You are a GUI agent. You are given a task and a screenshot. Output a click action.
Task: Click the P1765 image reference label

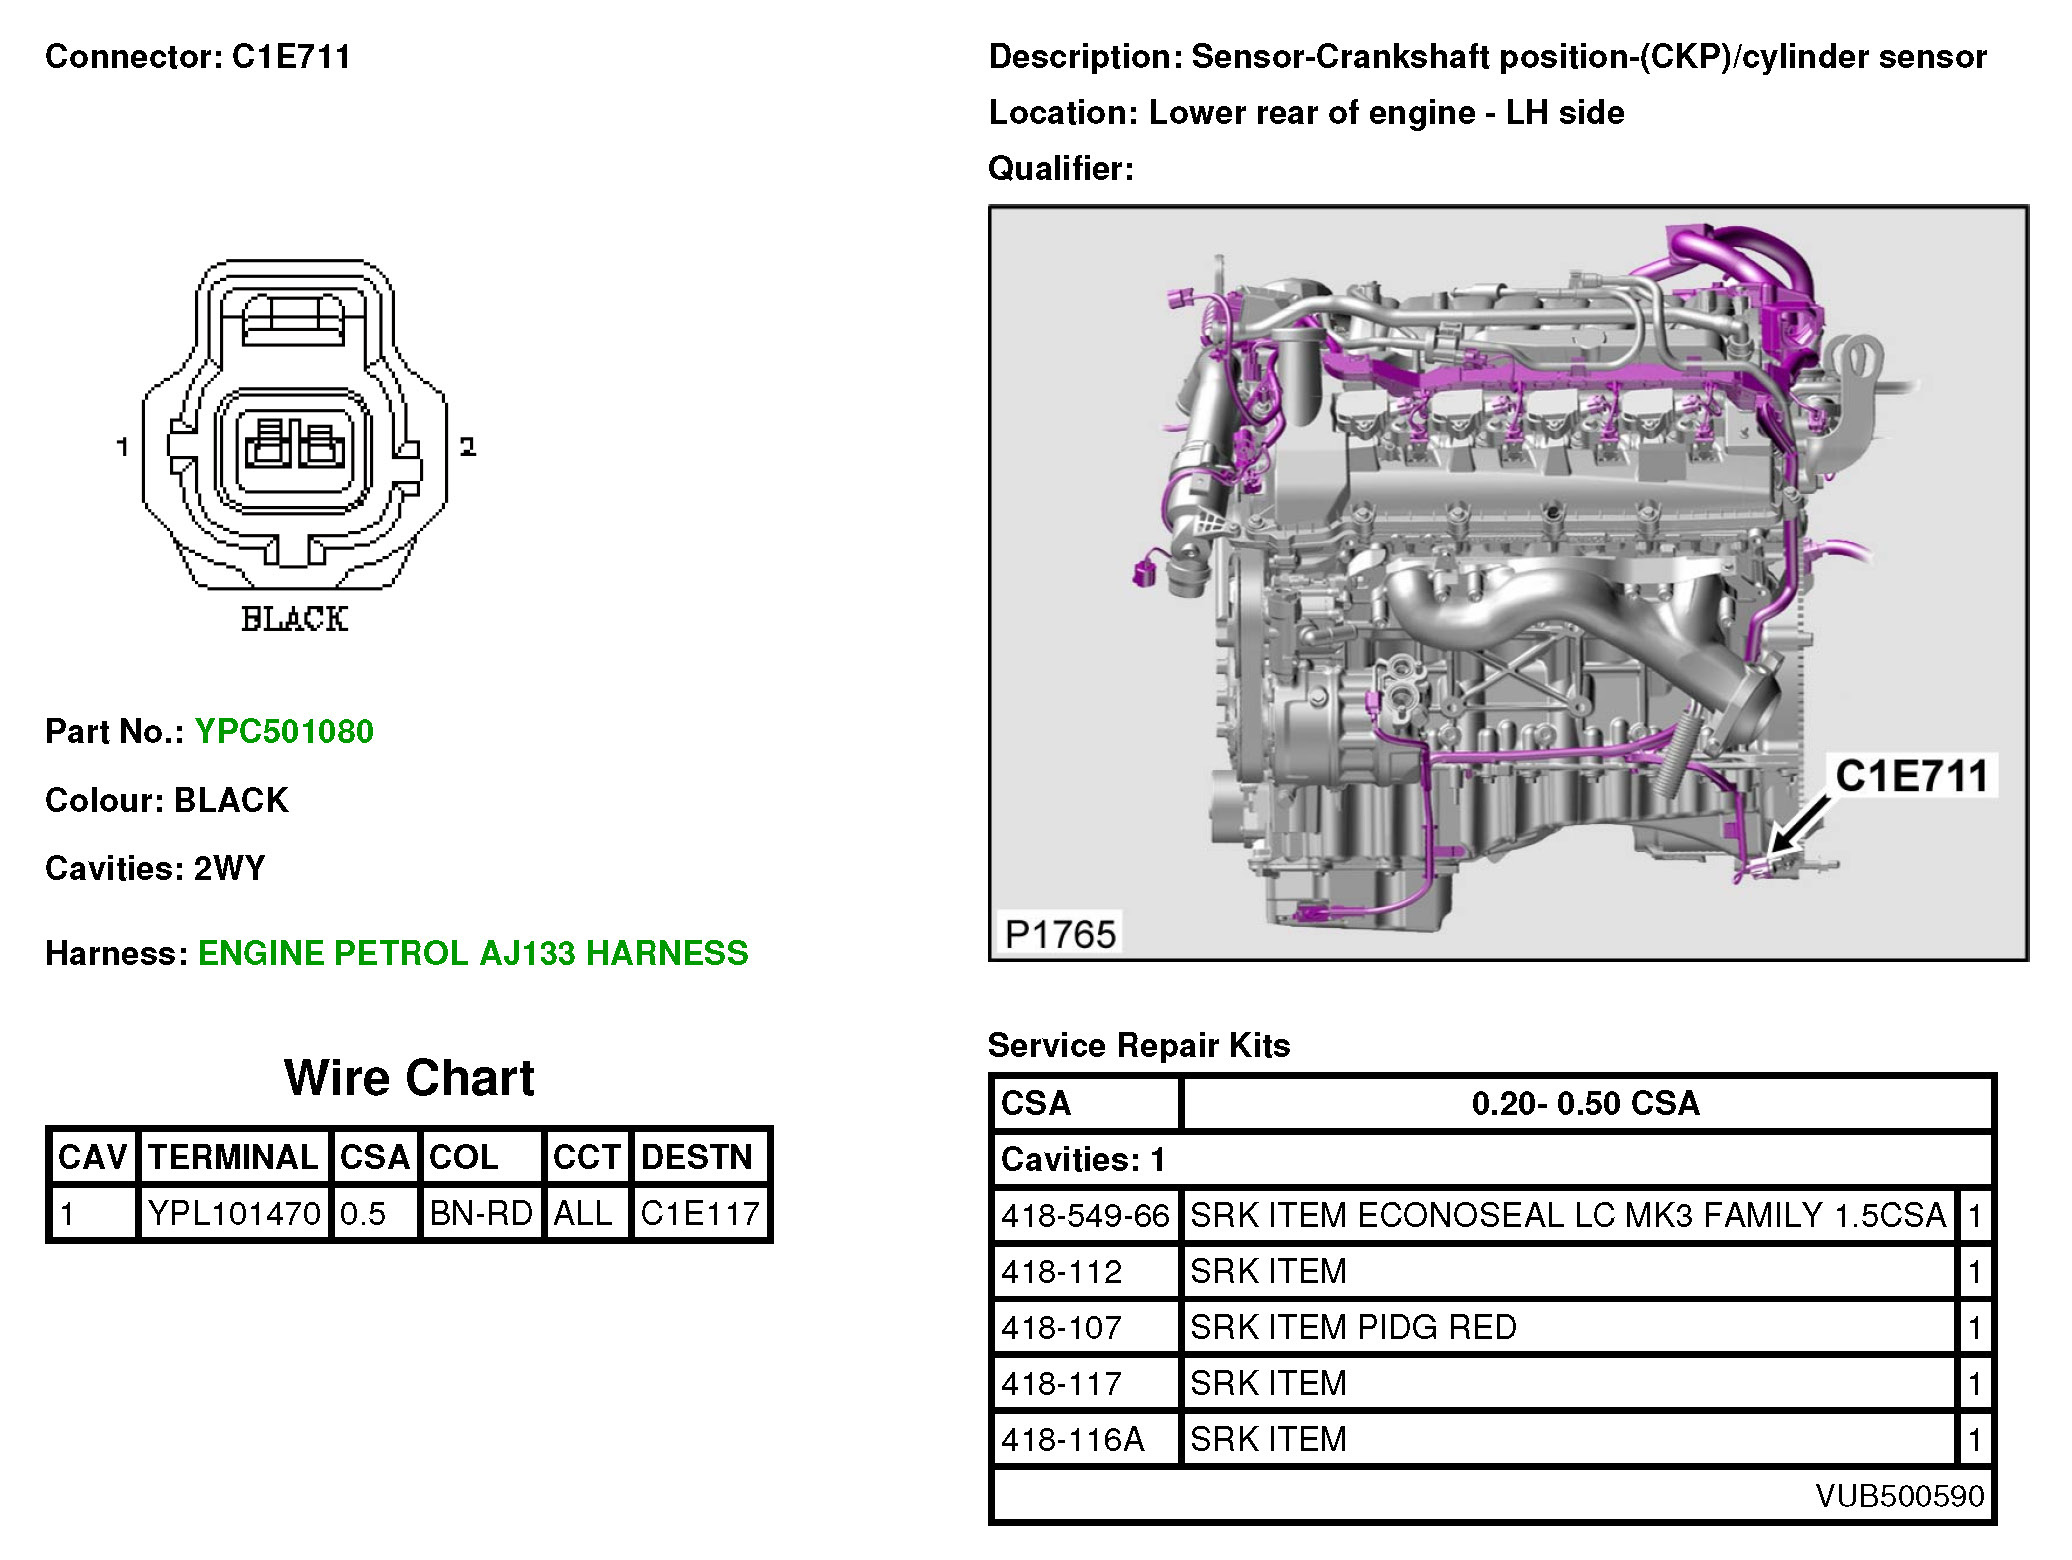tap(1059, 934)
